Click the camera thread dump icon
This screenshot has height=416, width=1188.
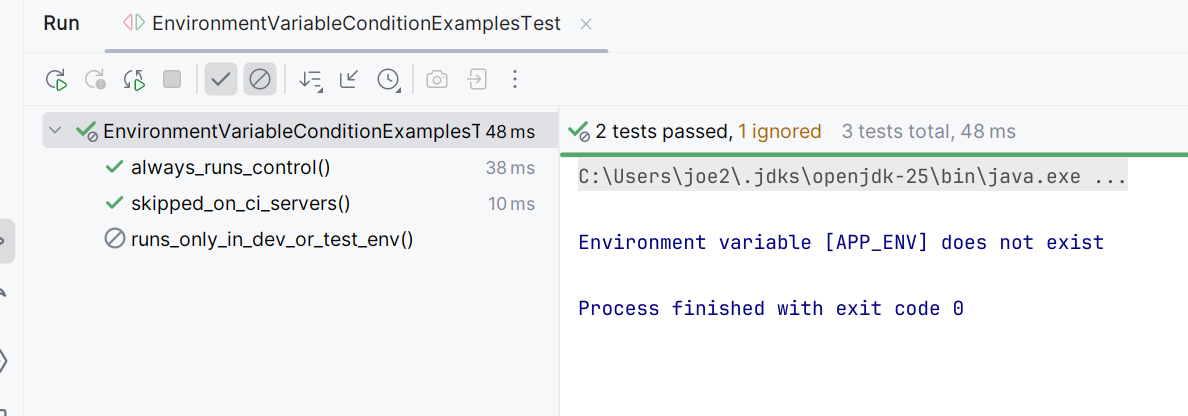[x=437, y=79]
